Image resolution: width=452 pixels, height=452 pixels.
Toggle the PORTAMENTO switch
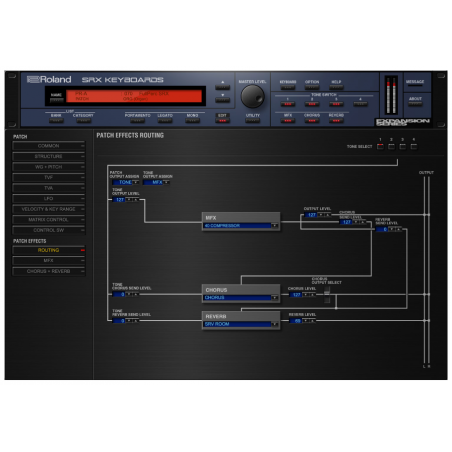coord(137,121)
